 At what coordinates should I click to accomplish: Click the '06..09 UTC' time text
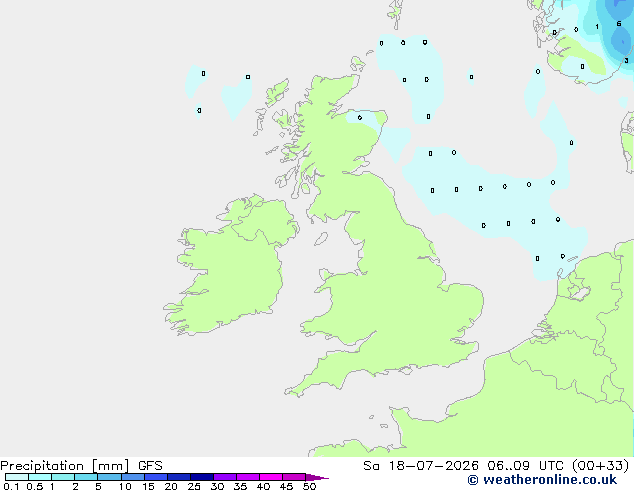click(525, 466)
